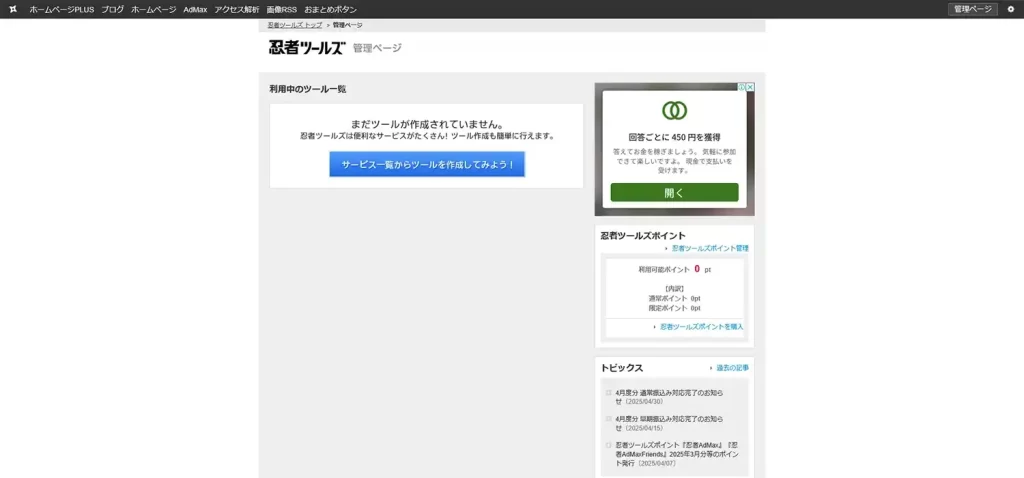Click the icon beside the 4月度分 早期振込み entry
The width and height of the screenshot is (1024, 478).
[608, 419]
